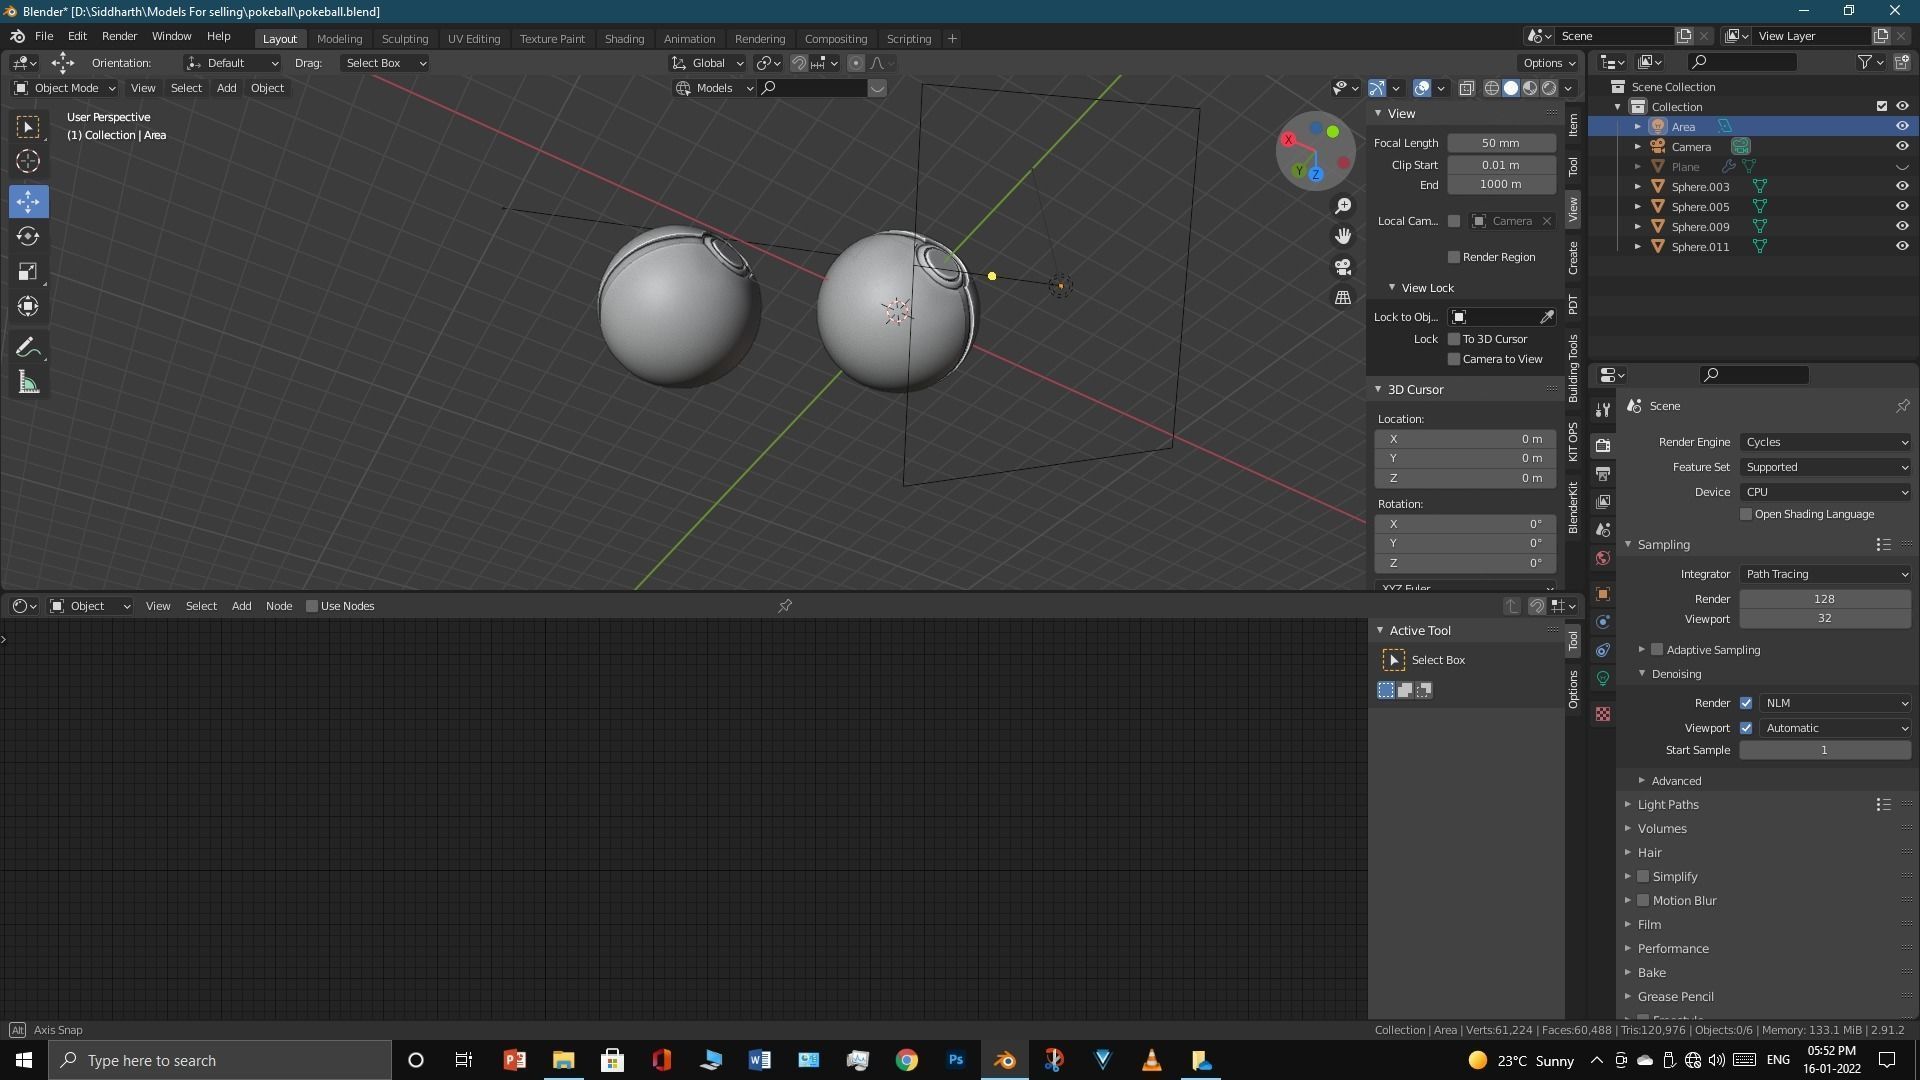This screenshot has width=1920, height=1080.
Task: Open the Global transform orientation dropdown
Action: coord(707,63)
